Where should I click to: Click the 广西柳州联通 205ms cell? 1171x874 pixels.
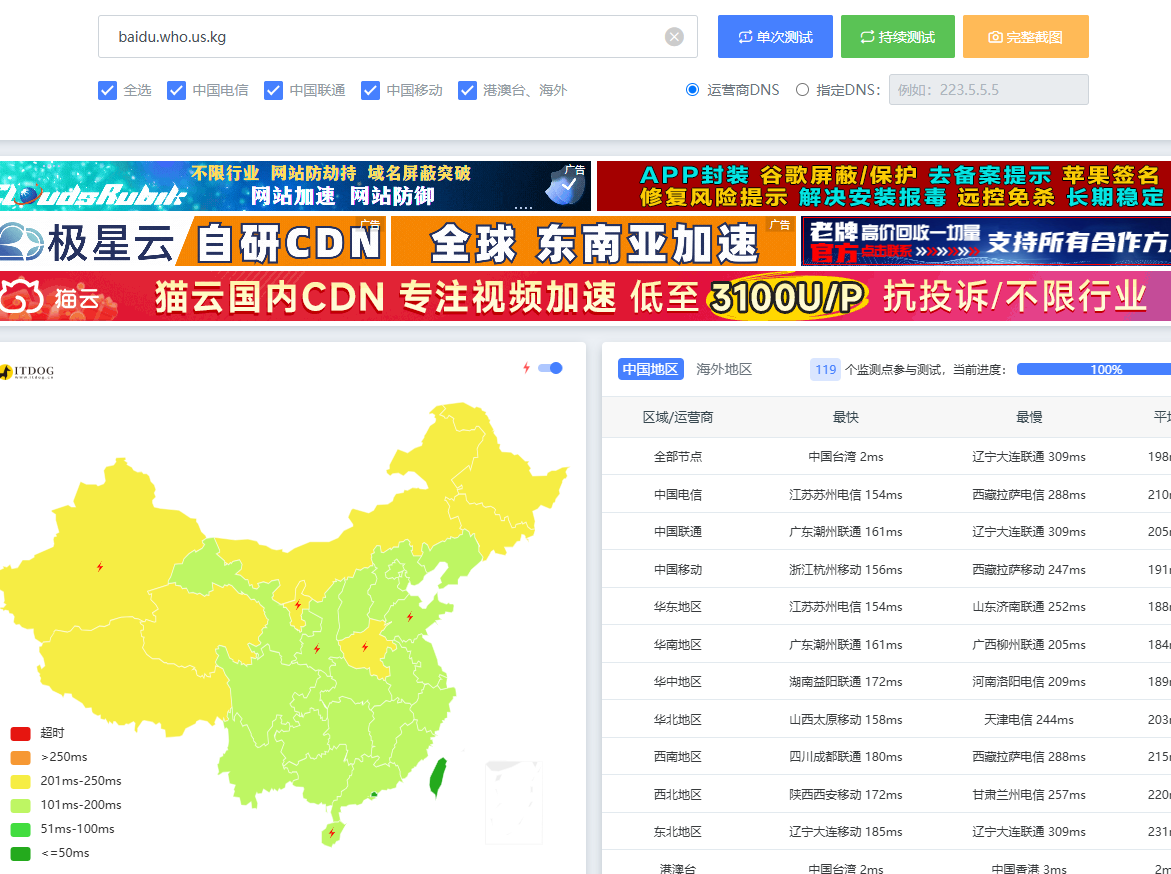click(x=1029, y=644)
